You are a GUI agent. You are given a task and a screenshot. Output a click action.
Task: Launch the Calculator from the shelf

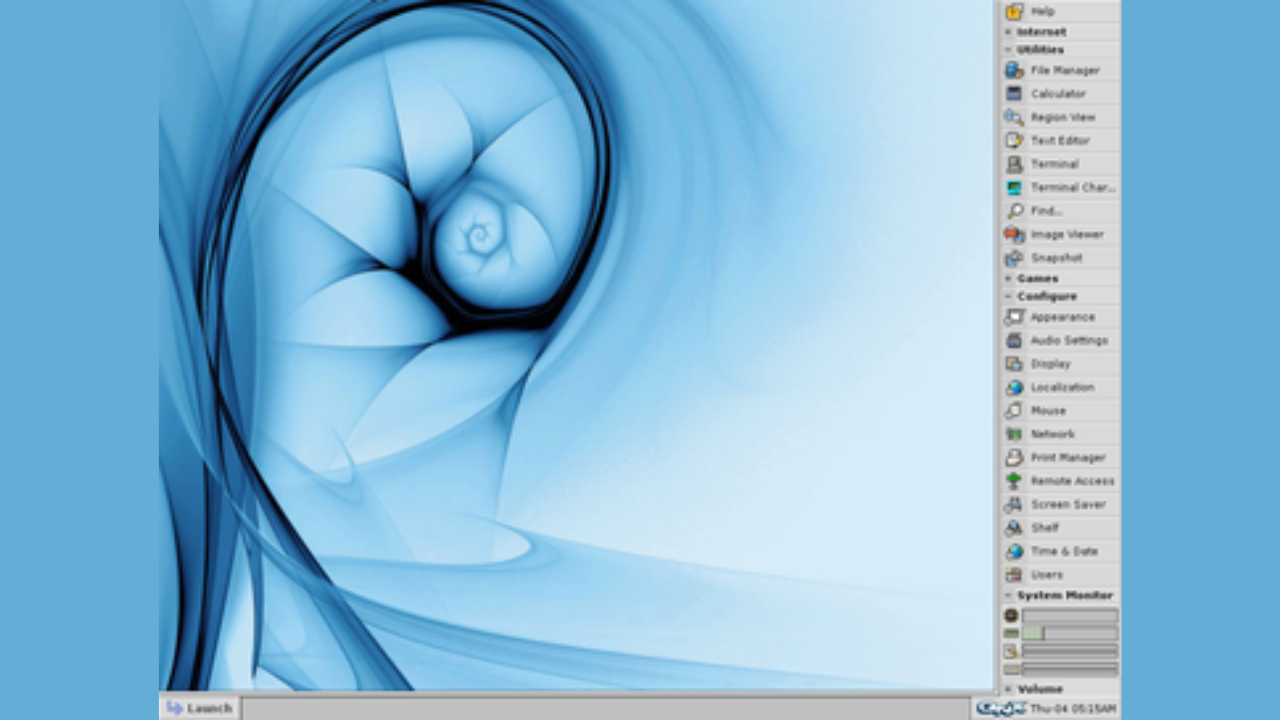pos(1014,94)
